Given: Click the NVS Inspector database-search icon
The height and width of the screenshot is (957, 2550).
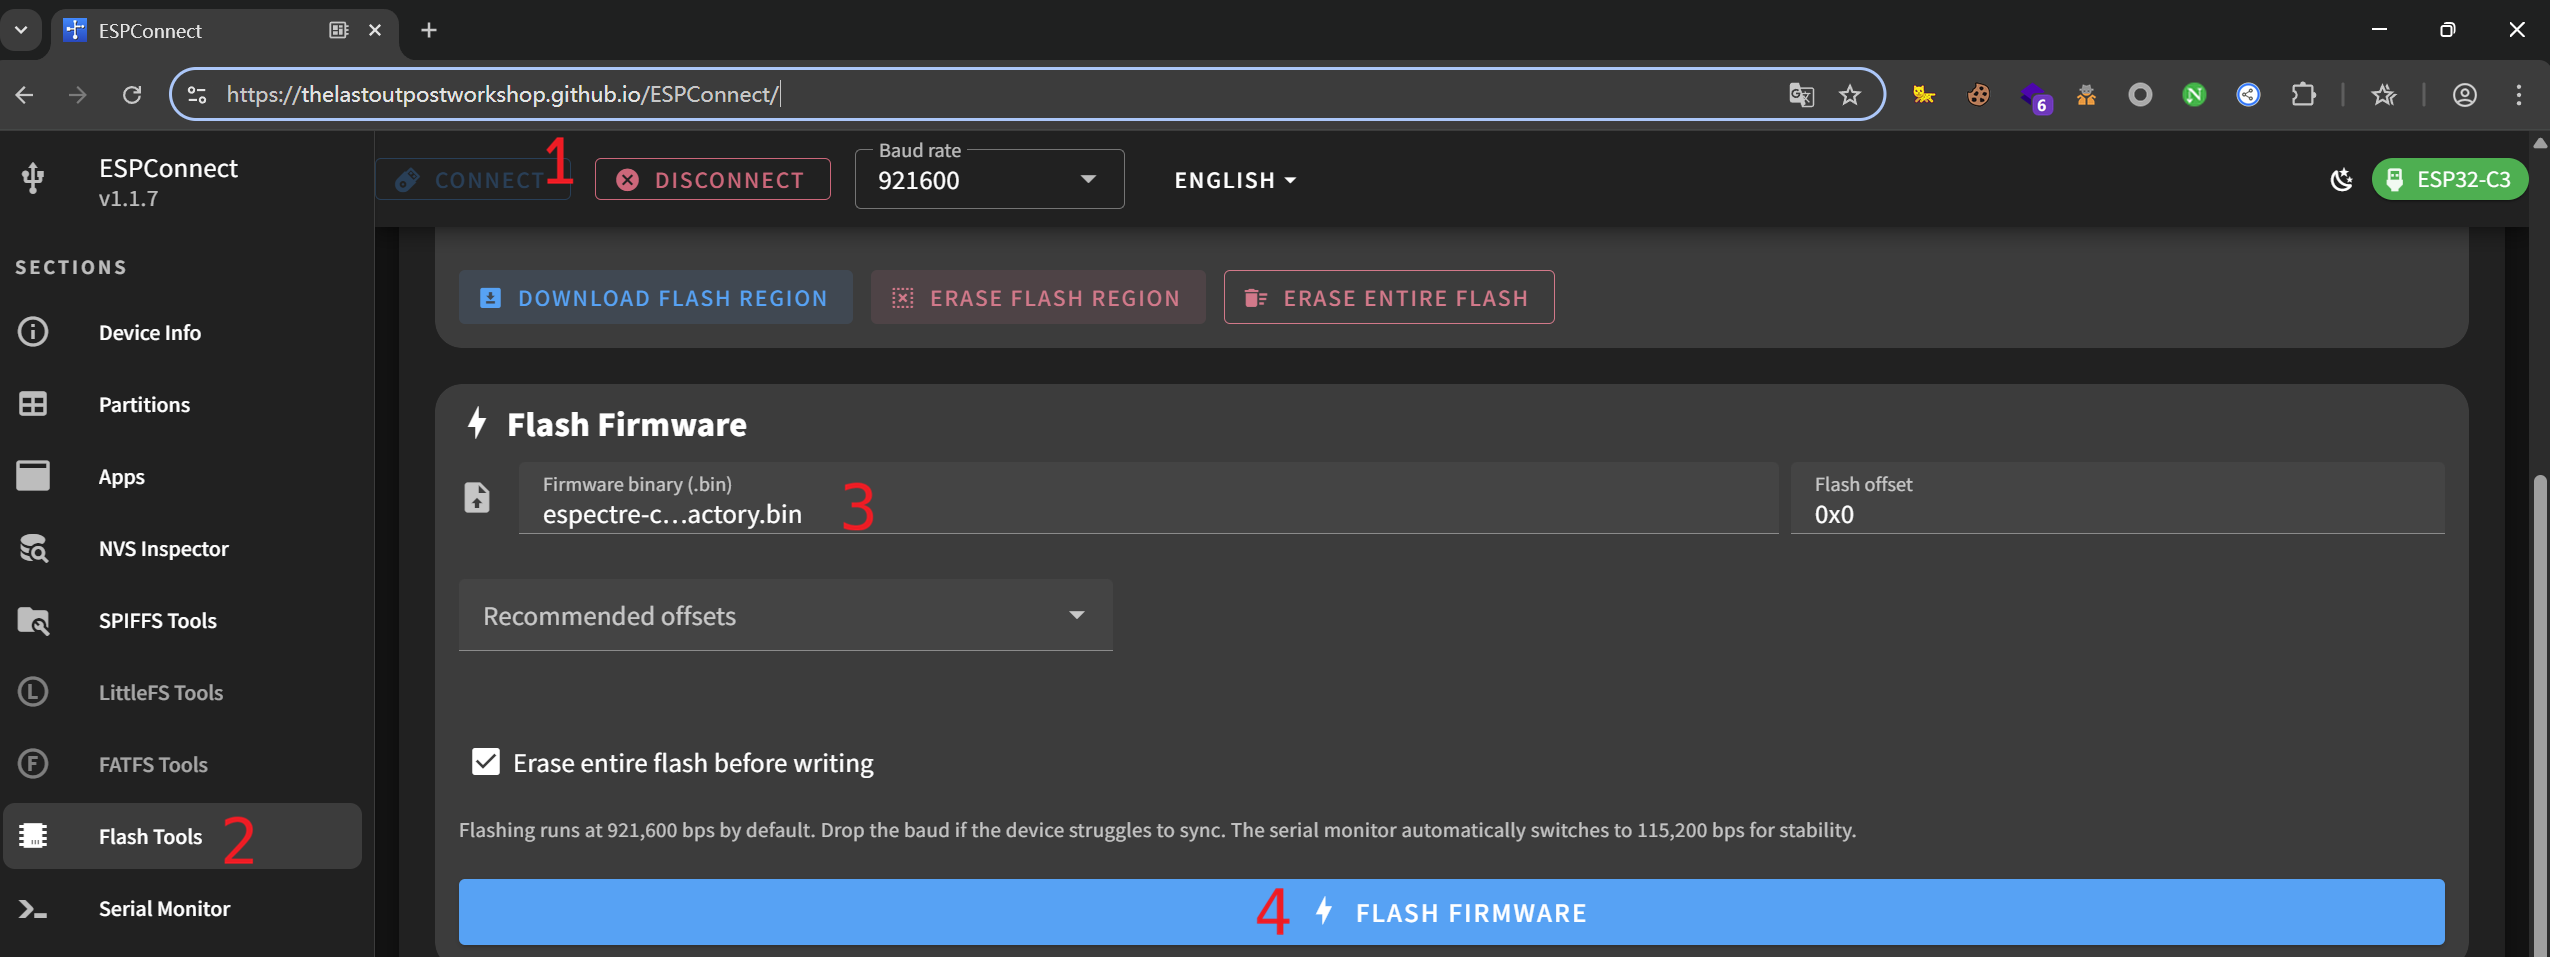Looking at the screenshot, I should pyautogui.click(x=33, y=548).
